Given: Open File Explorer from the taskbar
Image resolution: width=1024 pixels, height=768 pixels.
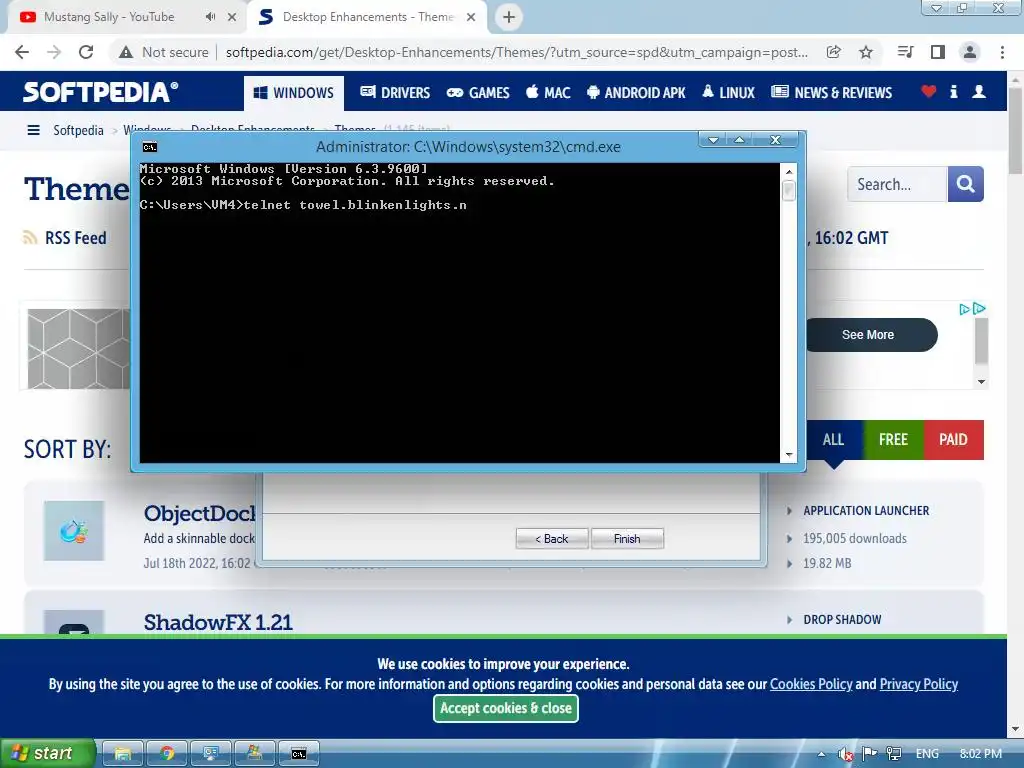Looking at the screenshot, I should pyautogui.click(x=123, y=754).
